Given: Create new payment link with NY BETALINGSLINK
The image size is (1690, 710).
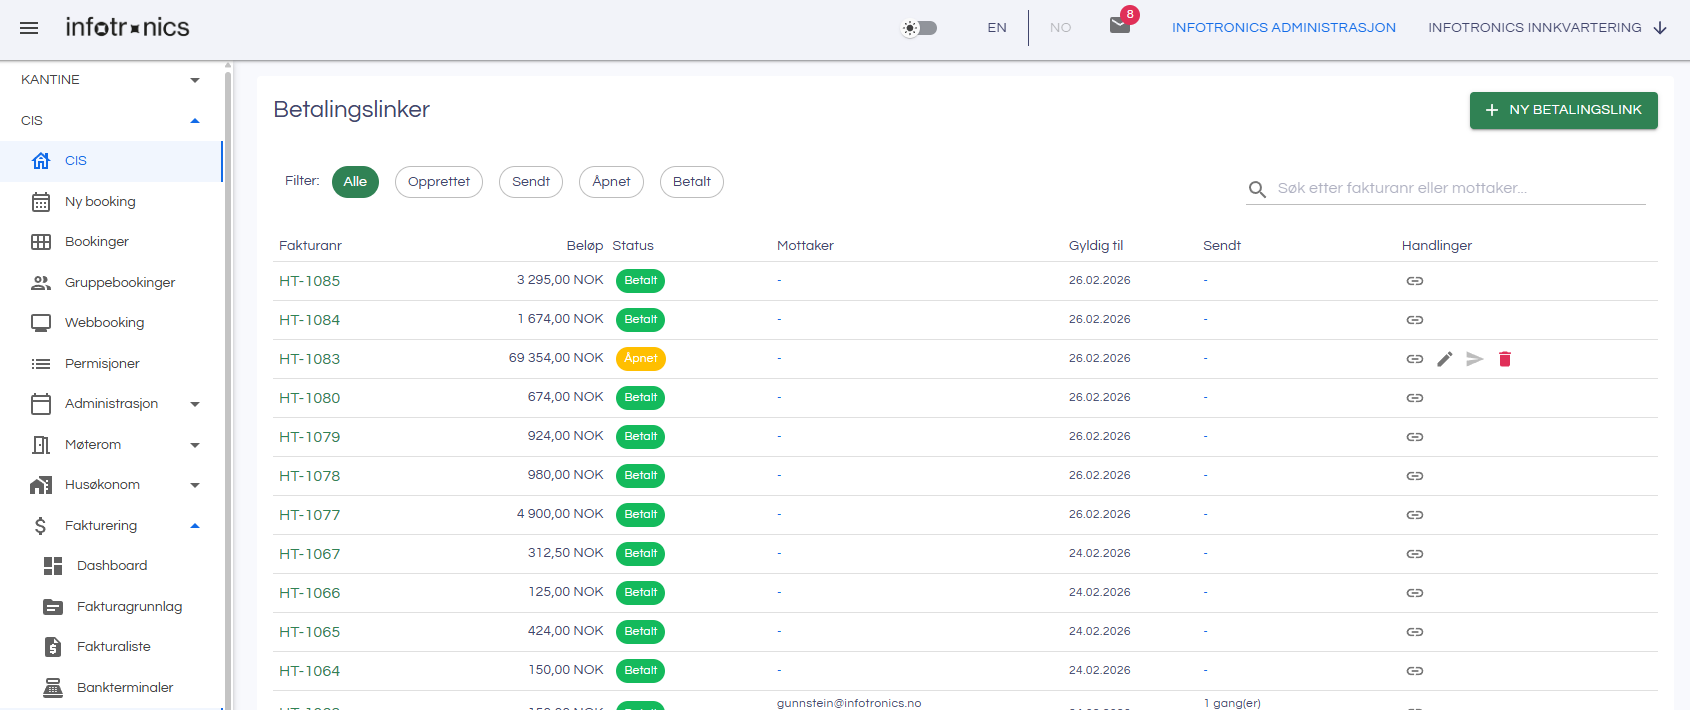Looking at the screenshot, I should (x=1564, y=110).
